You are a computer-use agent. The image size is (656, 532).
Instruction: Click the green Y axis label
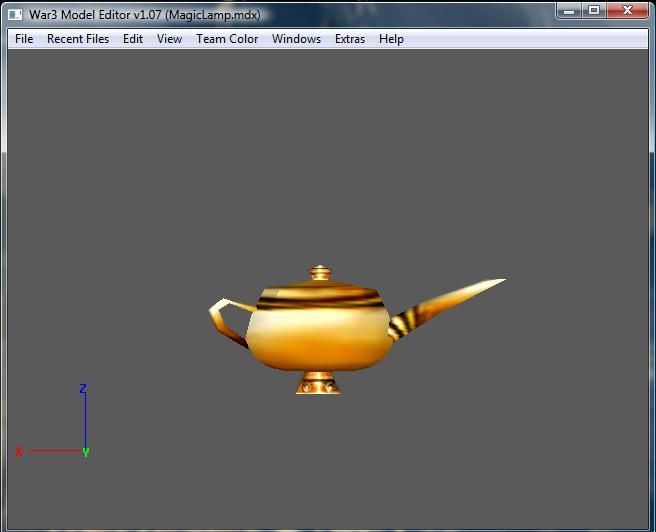[86, 452]
